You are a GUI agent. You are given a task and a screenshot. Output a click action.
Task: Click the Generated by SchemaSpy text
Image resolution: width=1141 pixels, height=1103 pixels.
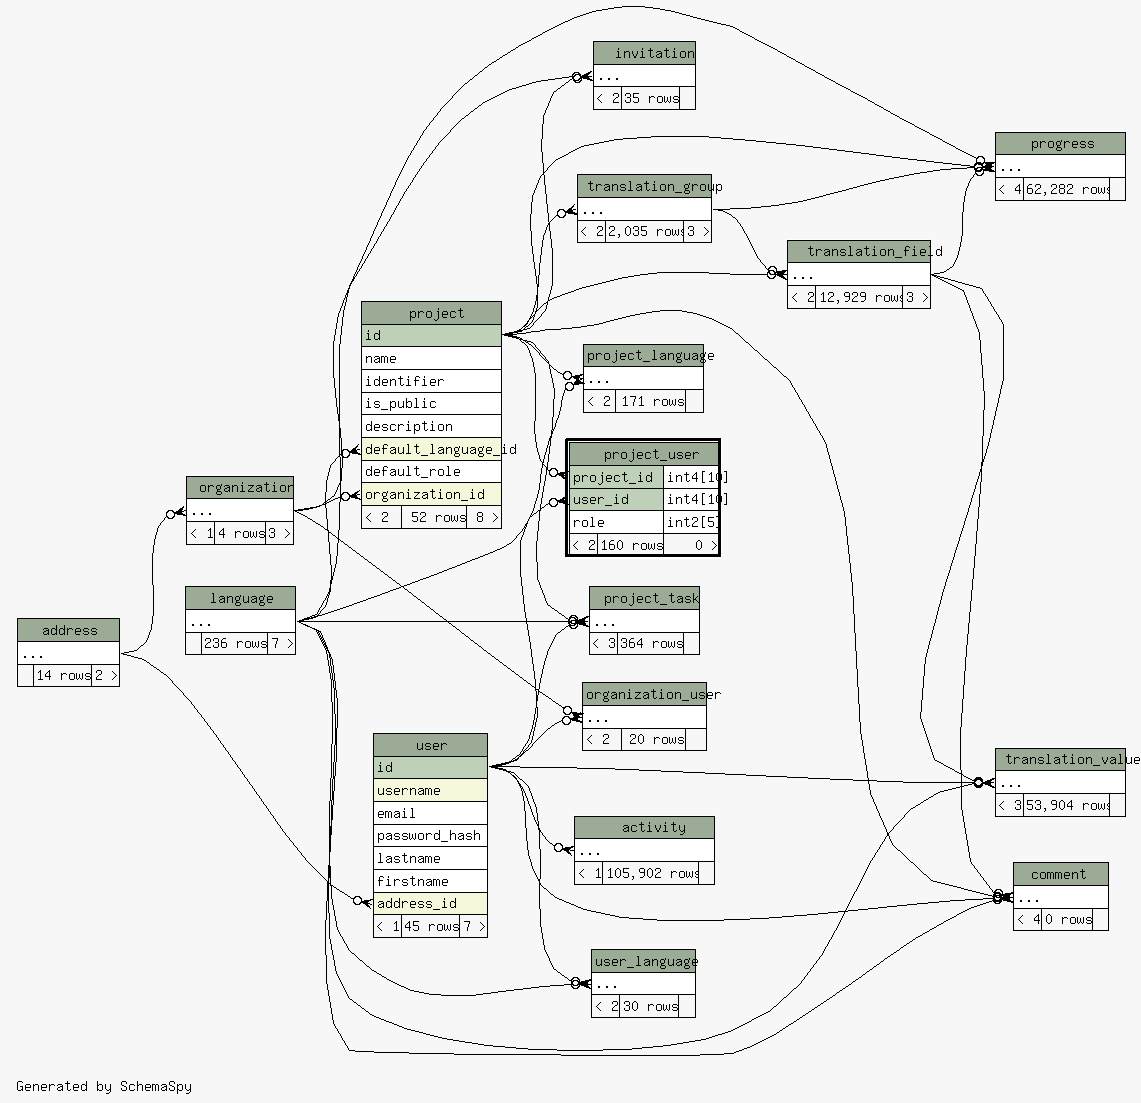pos(104,1086)
